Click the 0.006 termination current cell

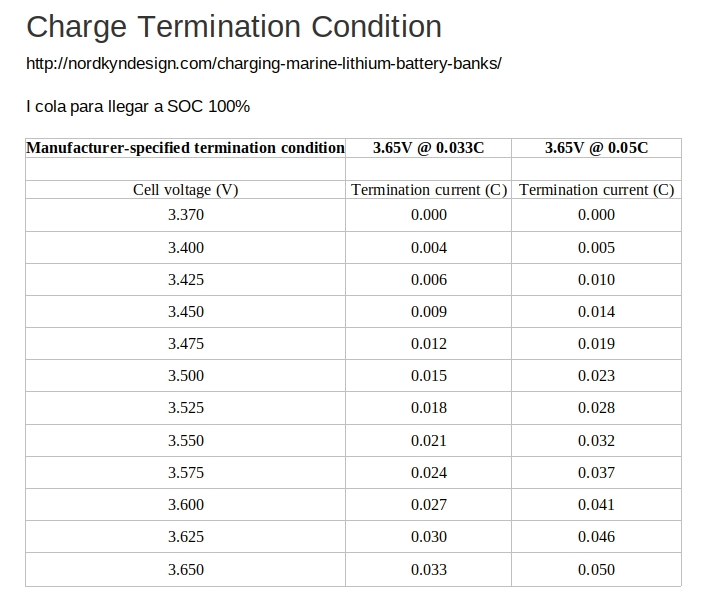click(428, 280)
